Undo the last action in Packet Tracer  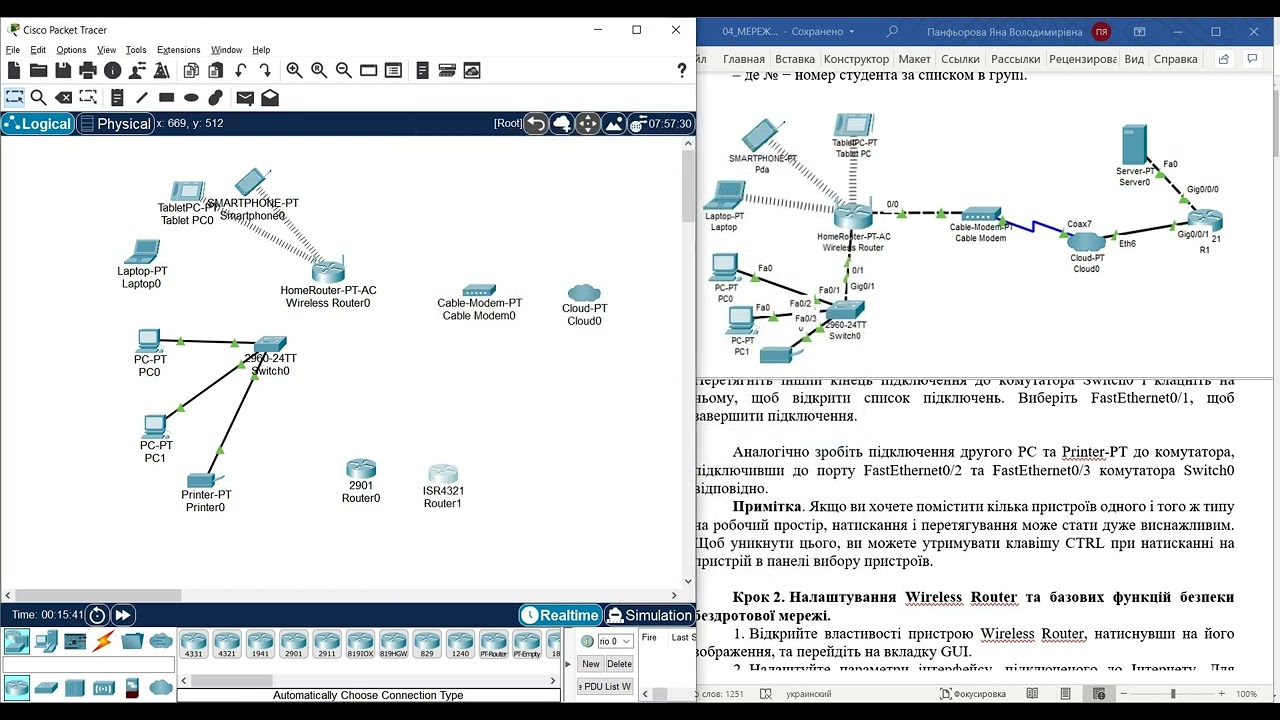click(x=241, y=70)
